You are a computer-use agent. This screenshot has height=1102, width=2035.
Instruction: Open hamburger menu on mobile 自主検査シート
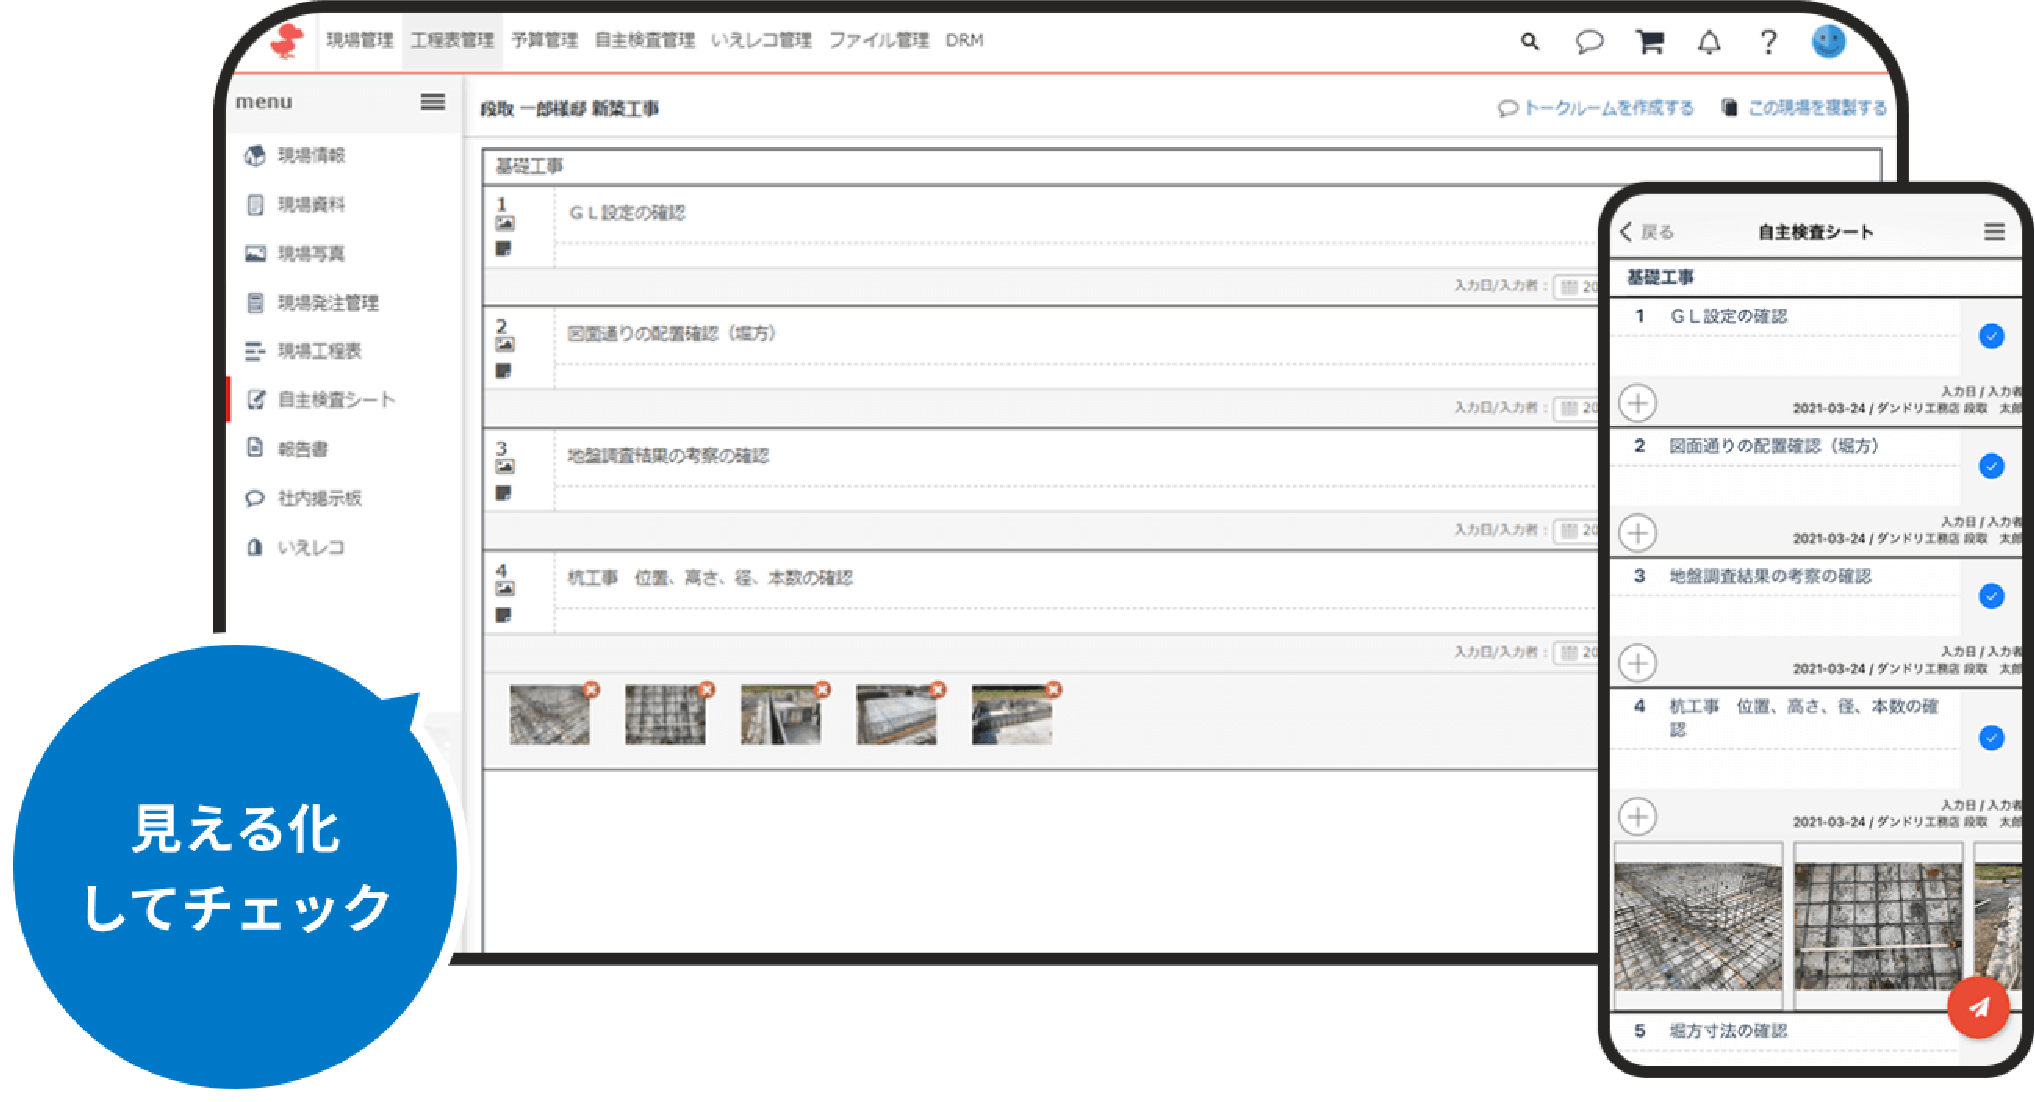(x=1994, y=232)
